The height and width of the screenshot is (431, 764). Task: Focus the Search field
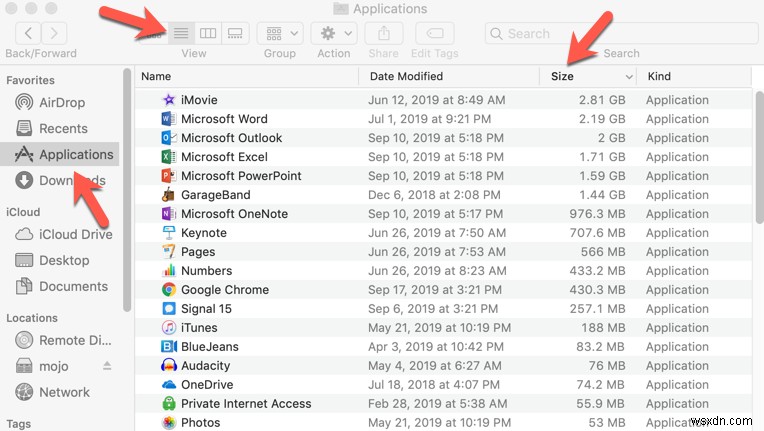[621, 33]
